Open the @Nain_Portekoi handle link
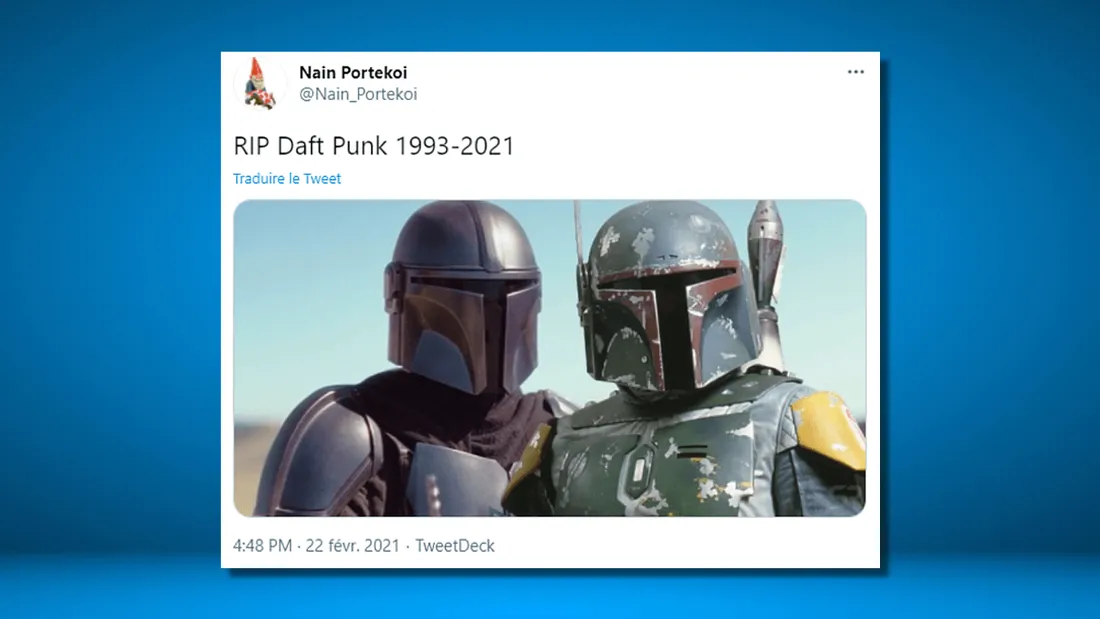 [x=358, y=94]
